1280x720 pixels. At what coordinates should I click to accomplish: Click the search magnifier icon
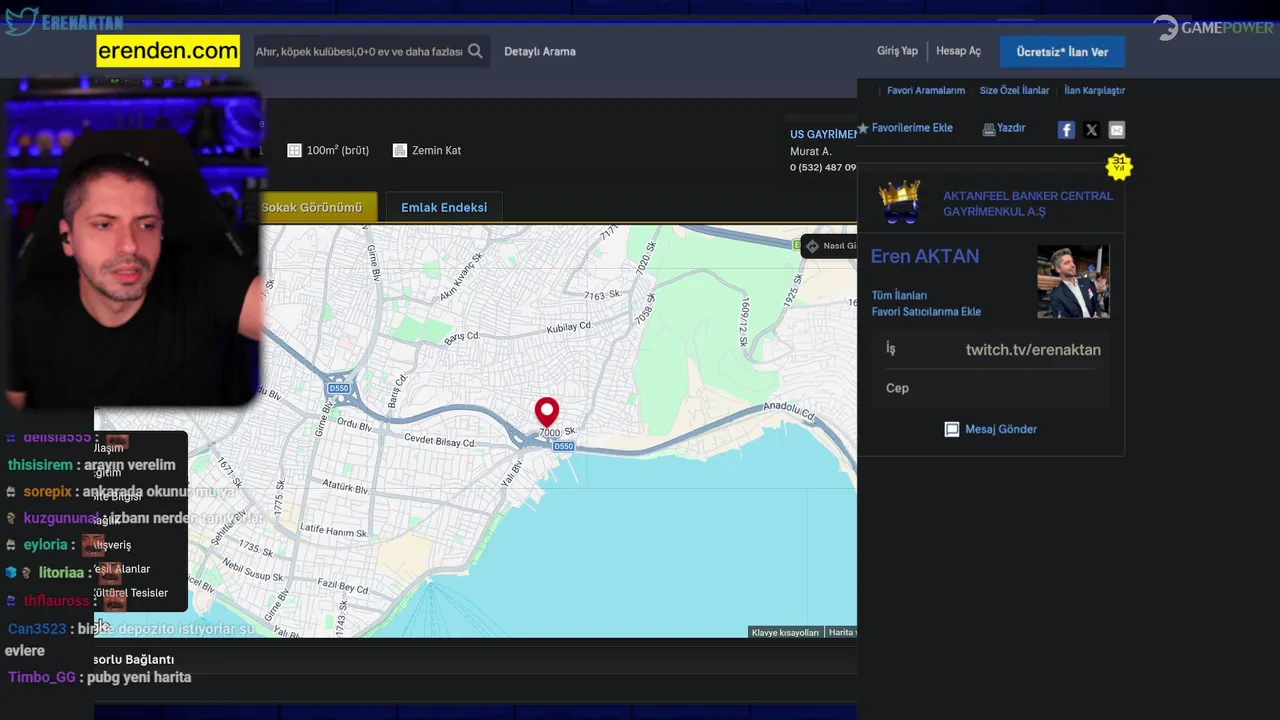click(475, 51)
